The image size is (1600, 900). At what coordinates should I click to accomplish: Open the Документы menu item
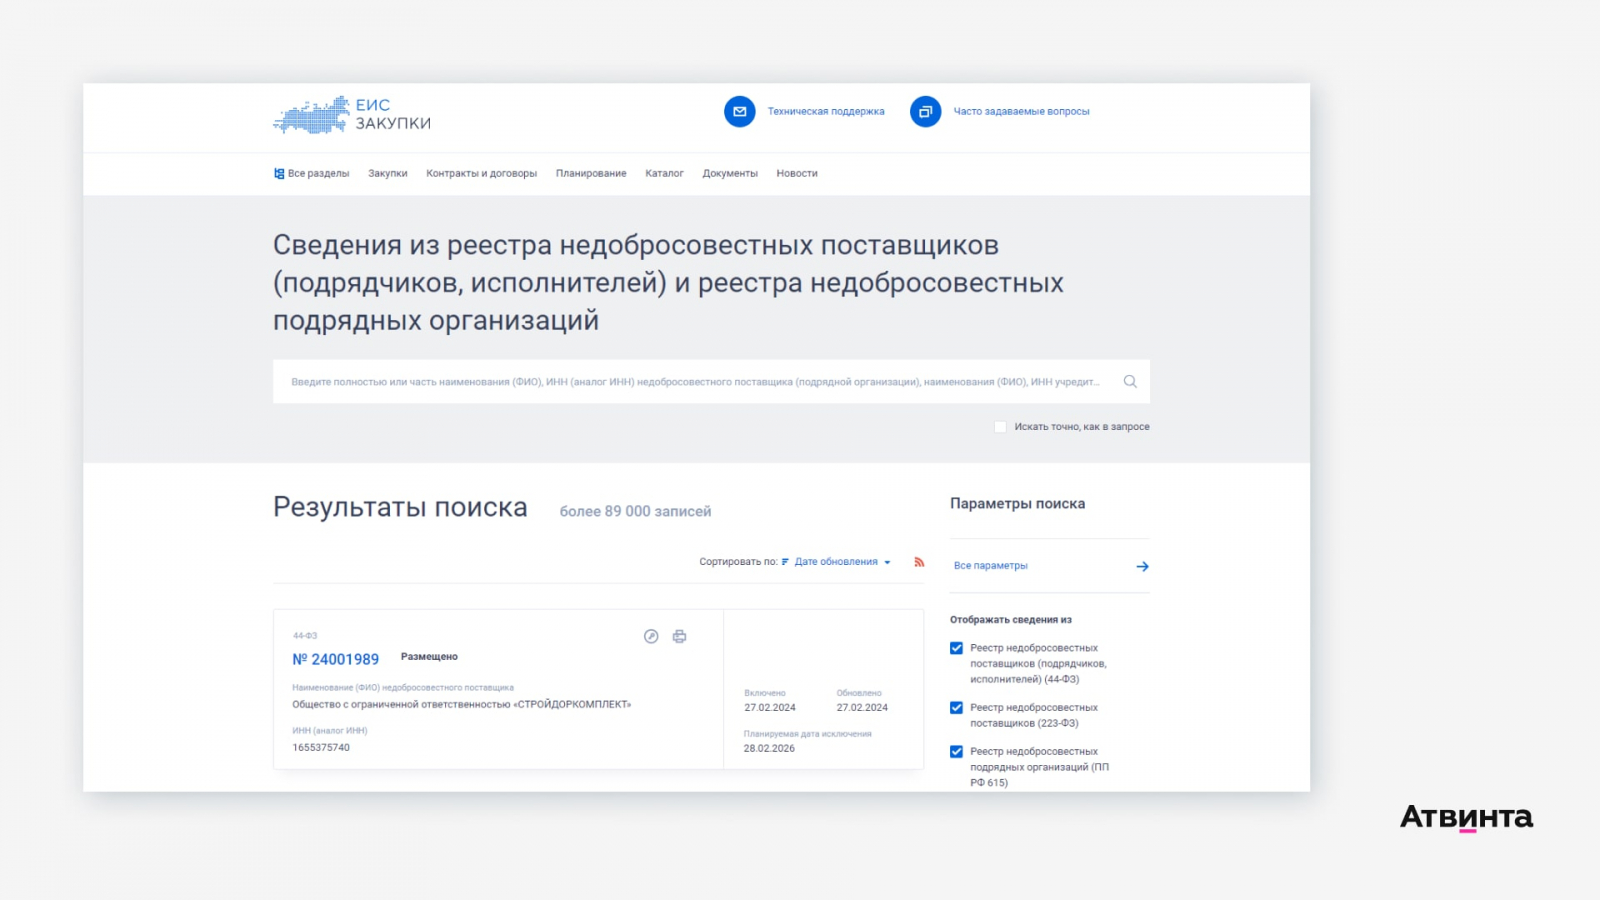pos(730,173)
